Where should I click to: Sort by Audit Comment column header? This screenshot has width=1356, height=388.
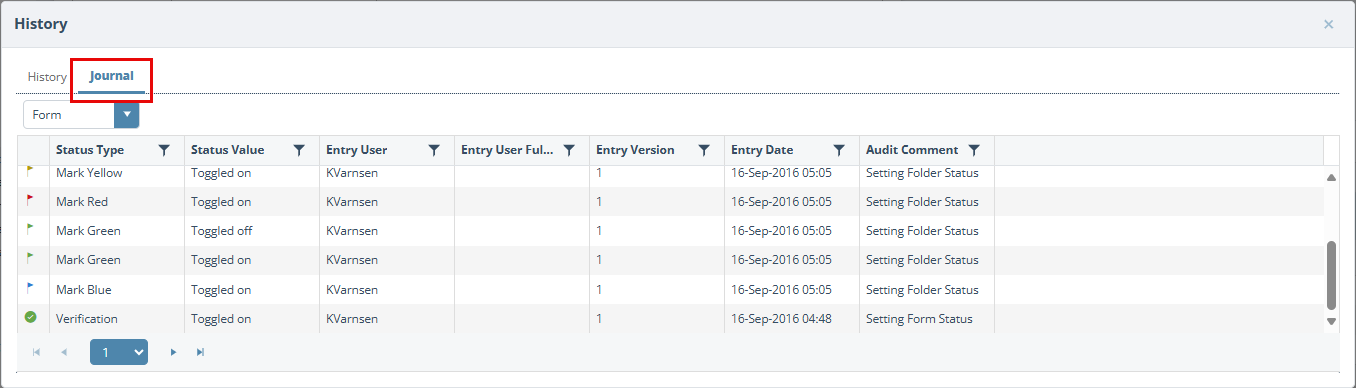tap(912, 150)
